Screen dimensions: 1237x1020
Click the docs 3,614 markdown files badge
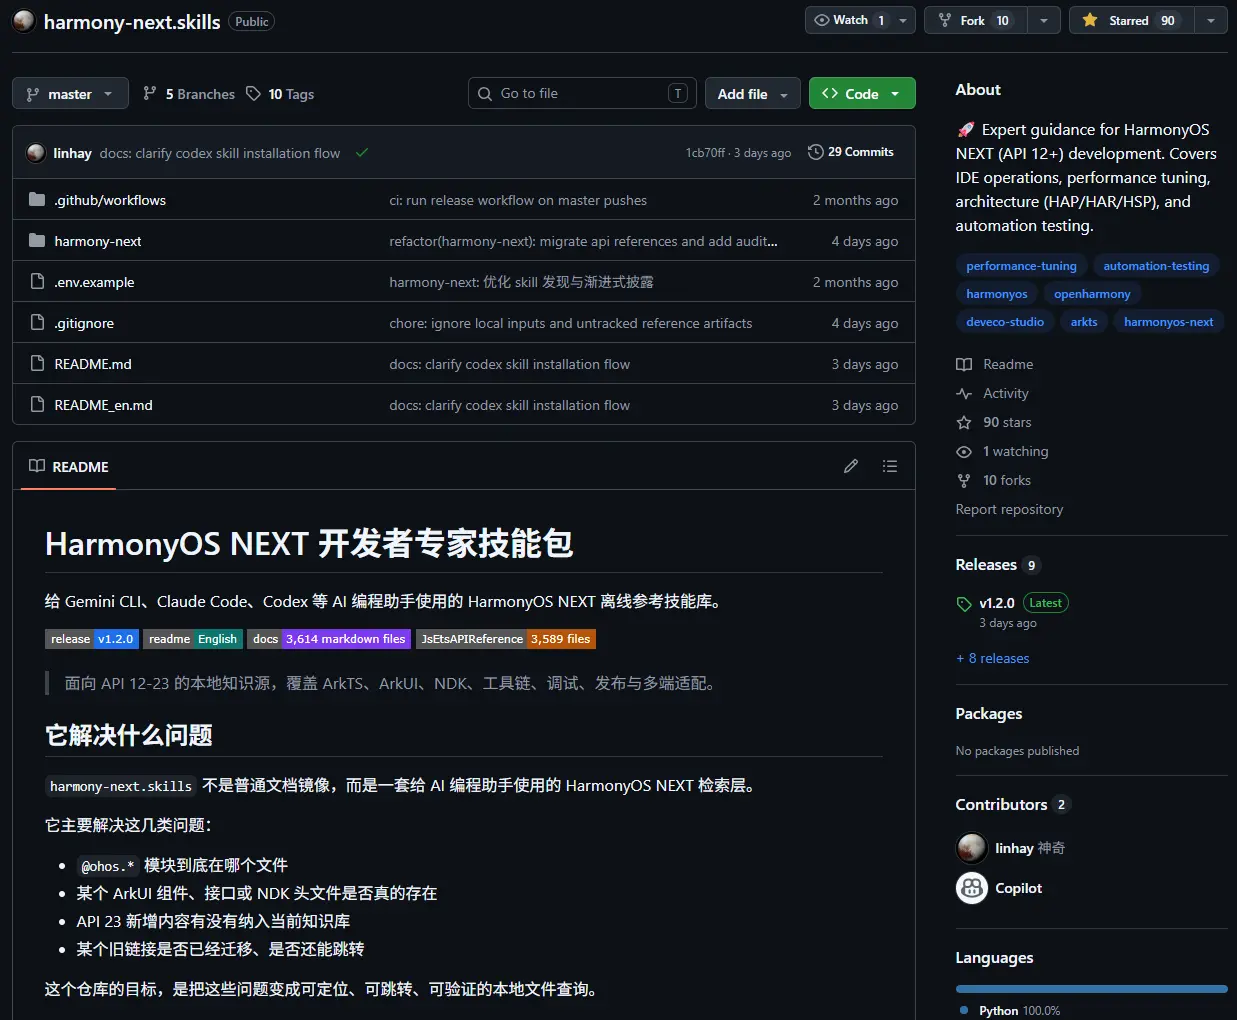(329, 639)
